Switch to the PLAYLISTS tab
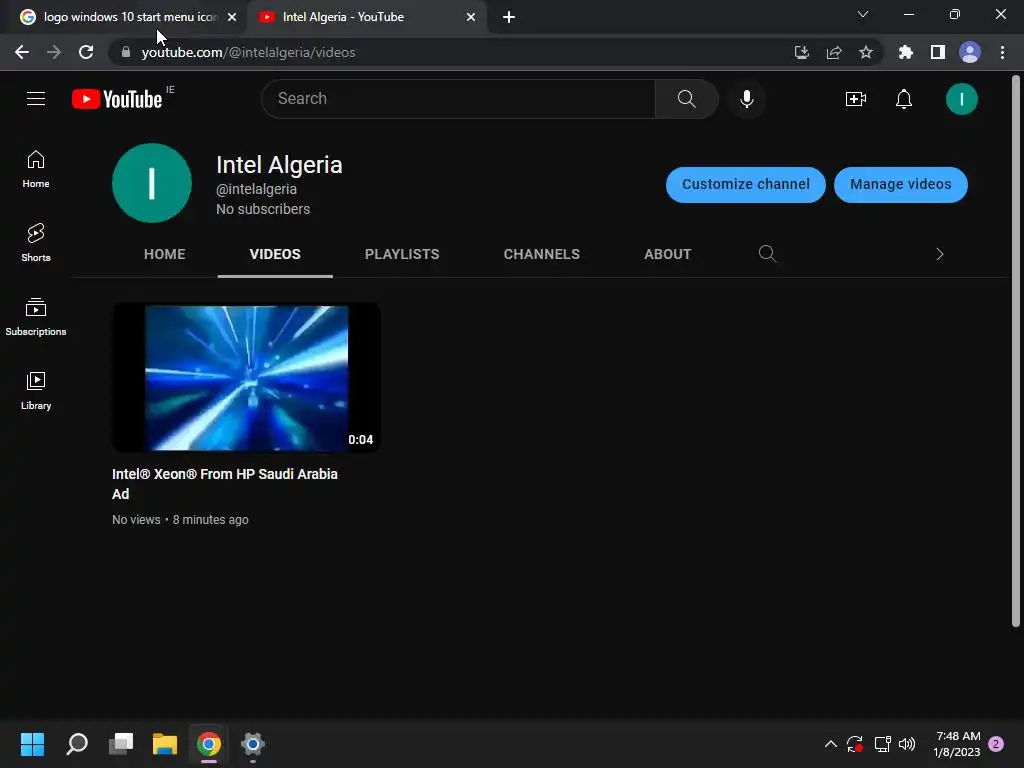Screen dimensions: 1024x768 [x=402, y=254]
